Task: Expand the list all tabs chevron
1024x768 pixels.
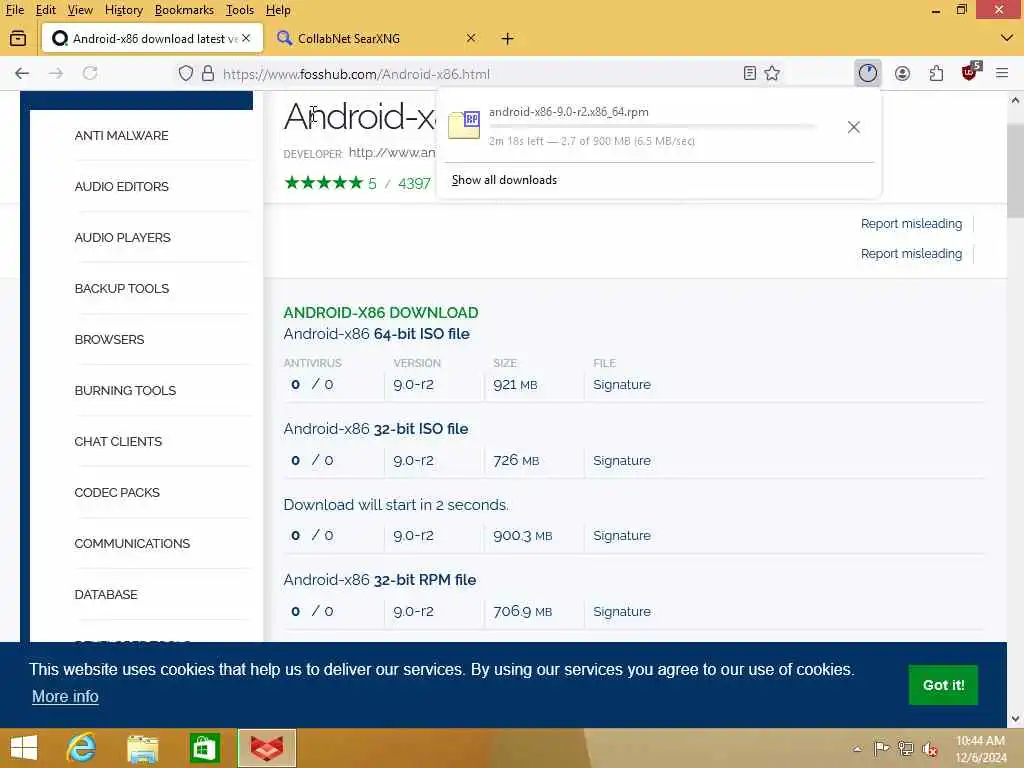Action: pos(1006,38)
